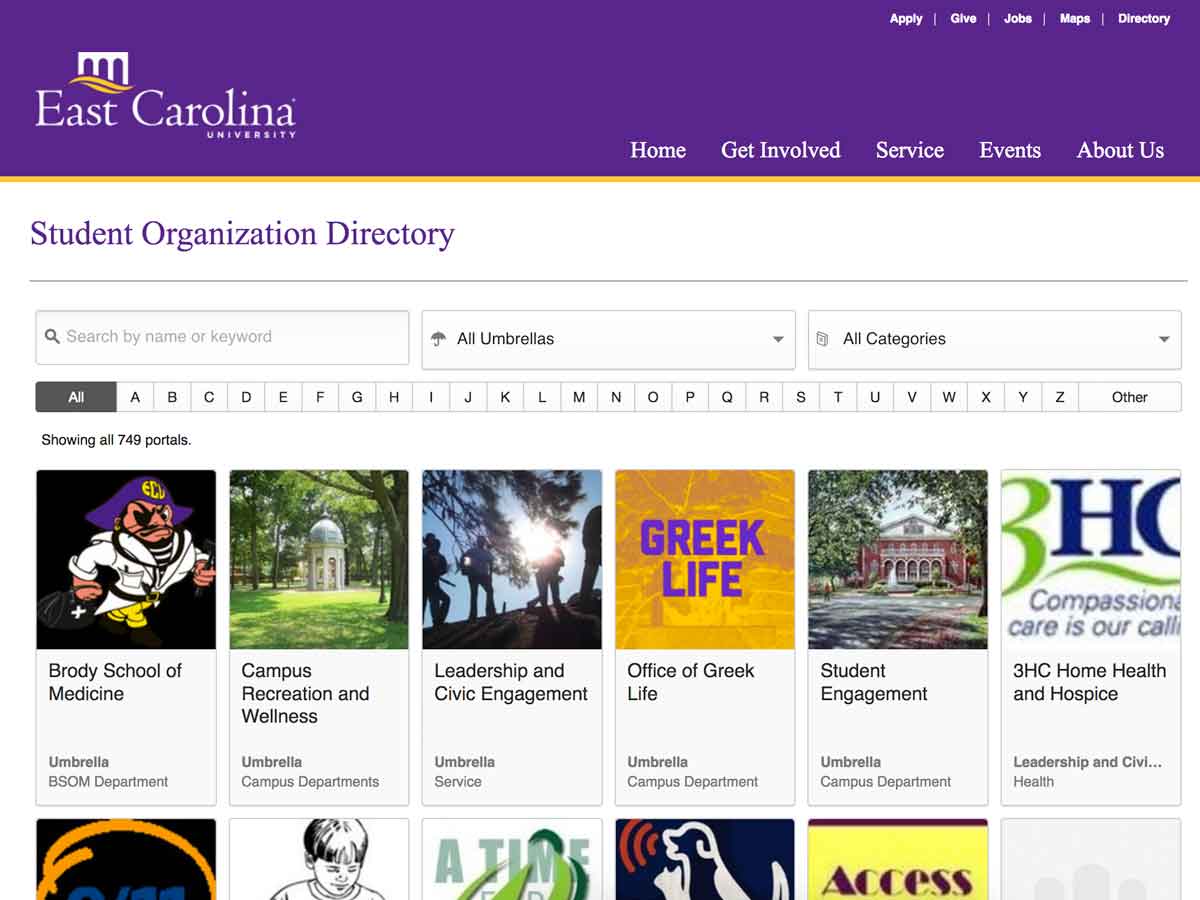The width and height of the screenshot is (1200, 900).
Task: Open the Get Involved menu
Action: [x=781, y=150]
